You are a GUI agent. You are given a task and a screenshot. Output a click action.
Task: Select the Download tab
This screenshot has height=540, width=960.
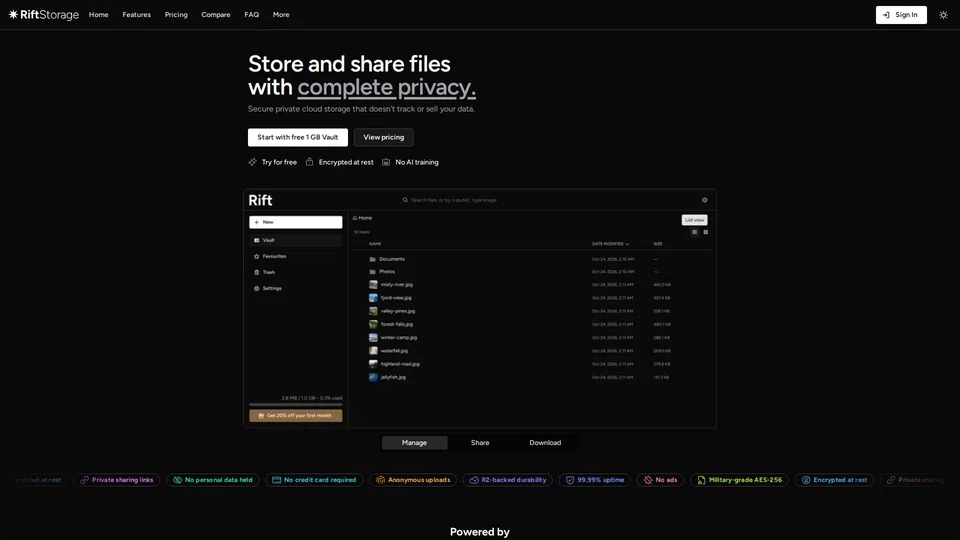[545, 443]
